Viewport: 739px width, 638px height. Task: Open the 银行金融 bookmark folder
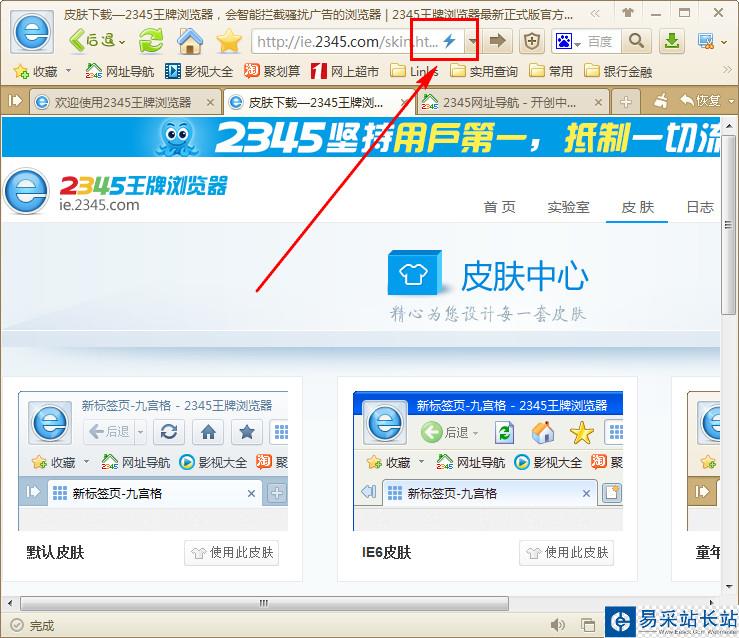[618, 71]
